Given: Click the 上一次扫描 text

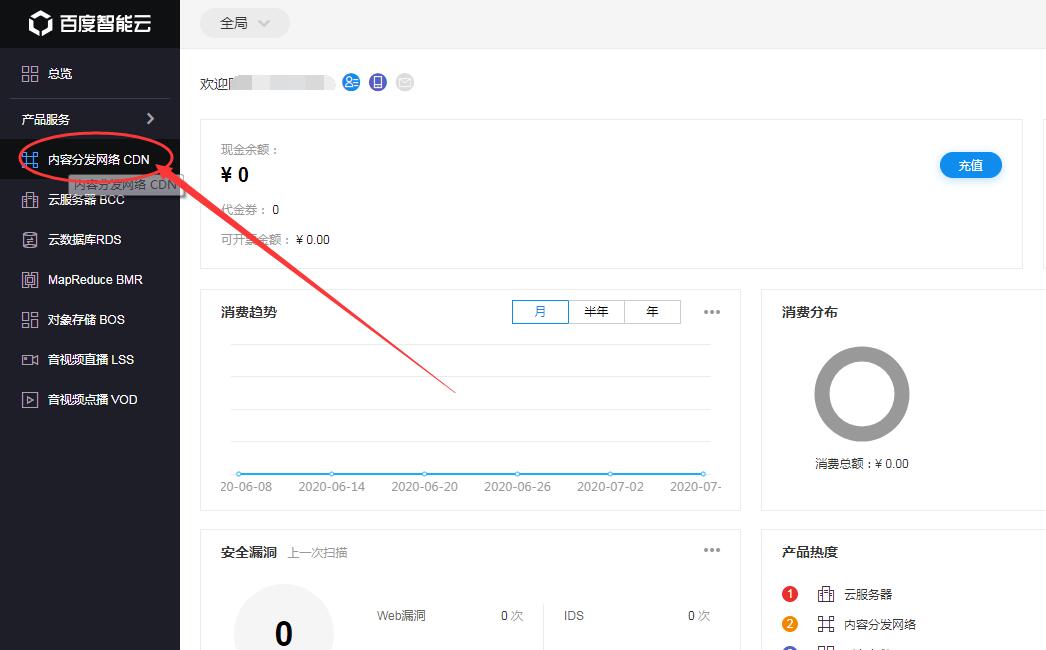Looking at the screenshot, I should 318,553.
